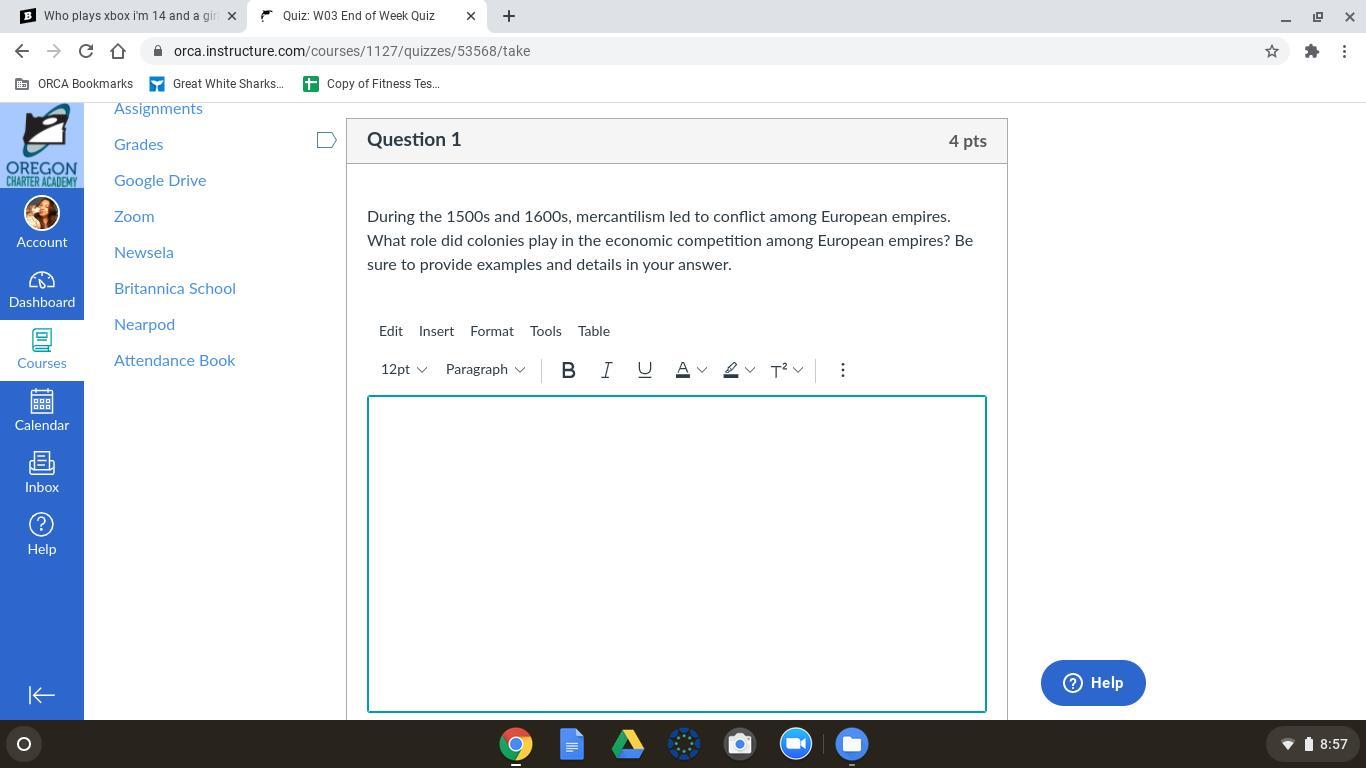Open the Assignments course link

(158, 109)
